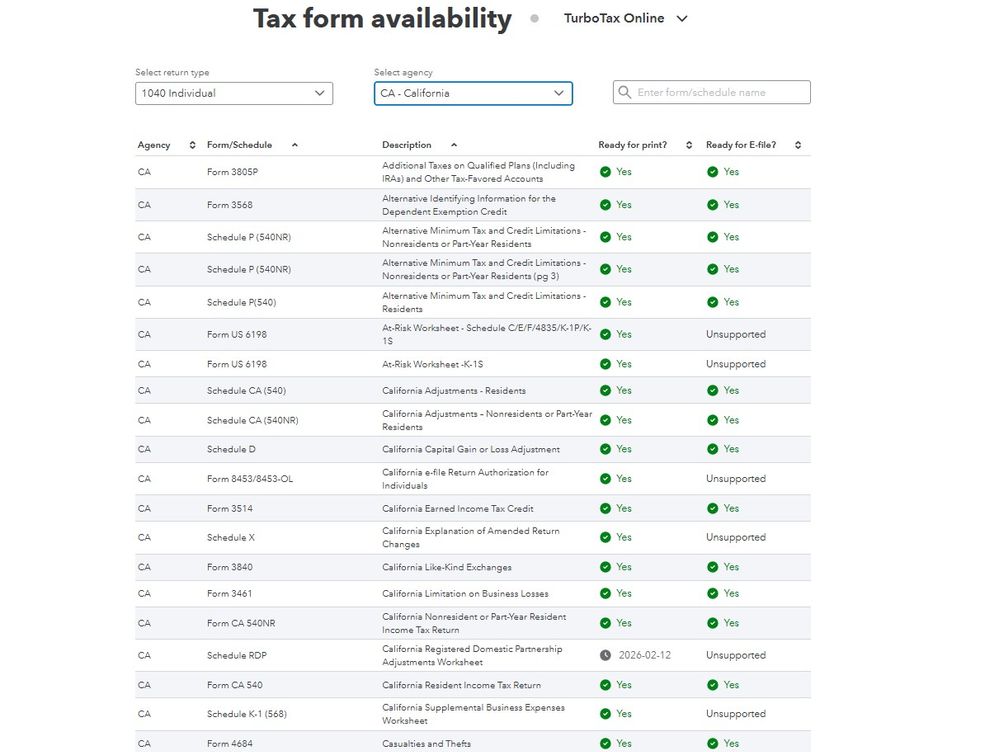The height and width of the screenshot is (752, 999).
Task: Select California Earned Income Tax Credit description
Action: click(457, 509)
